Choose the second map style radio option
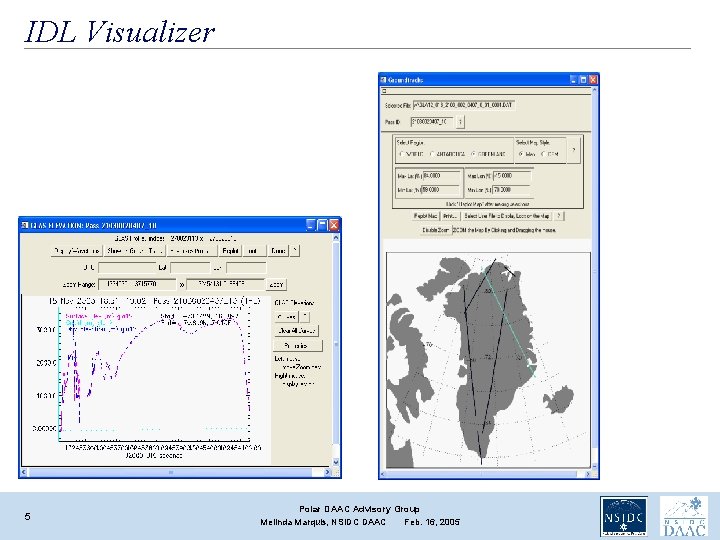Image resolution: width=720 pixels, height=540 pixels. click(543, 154)
